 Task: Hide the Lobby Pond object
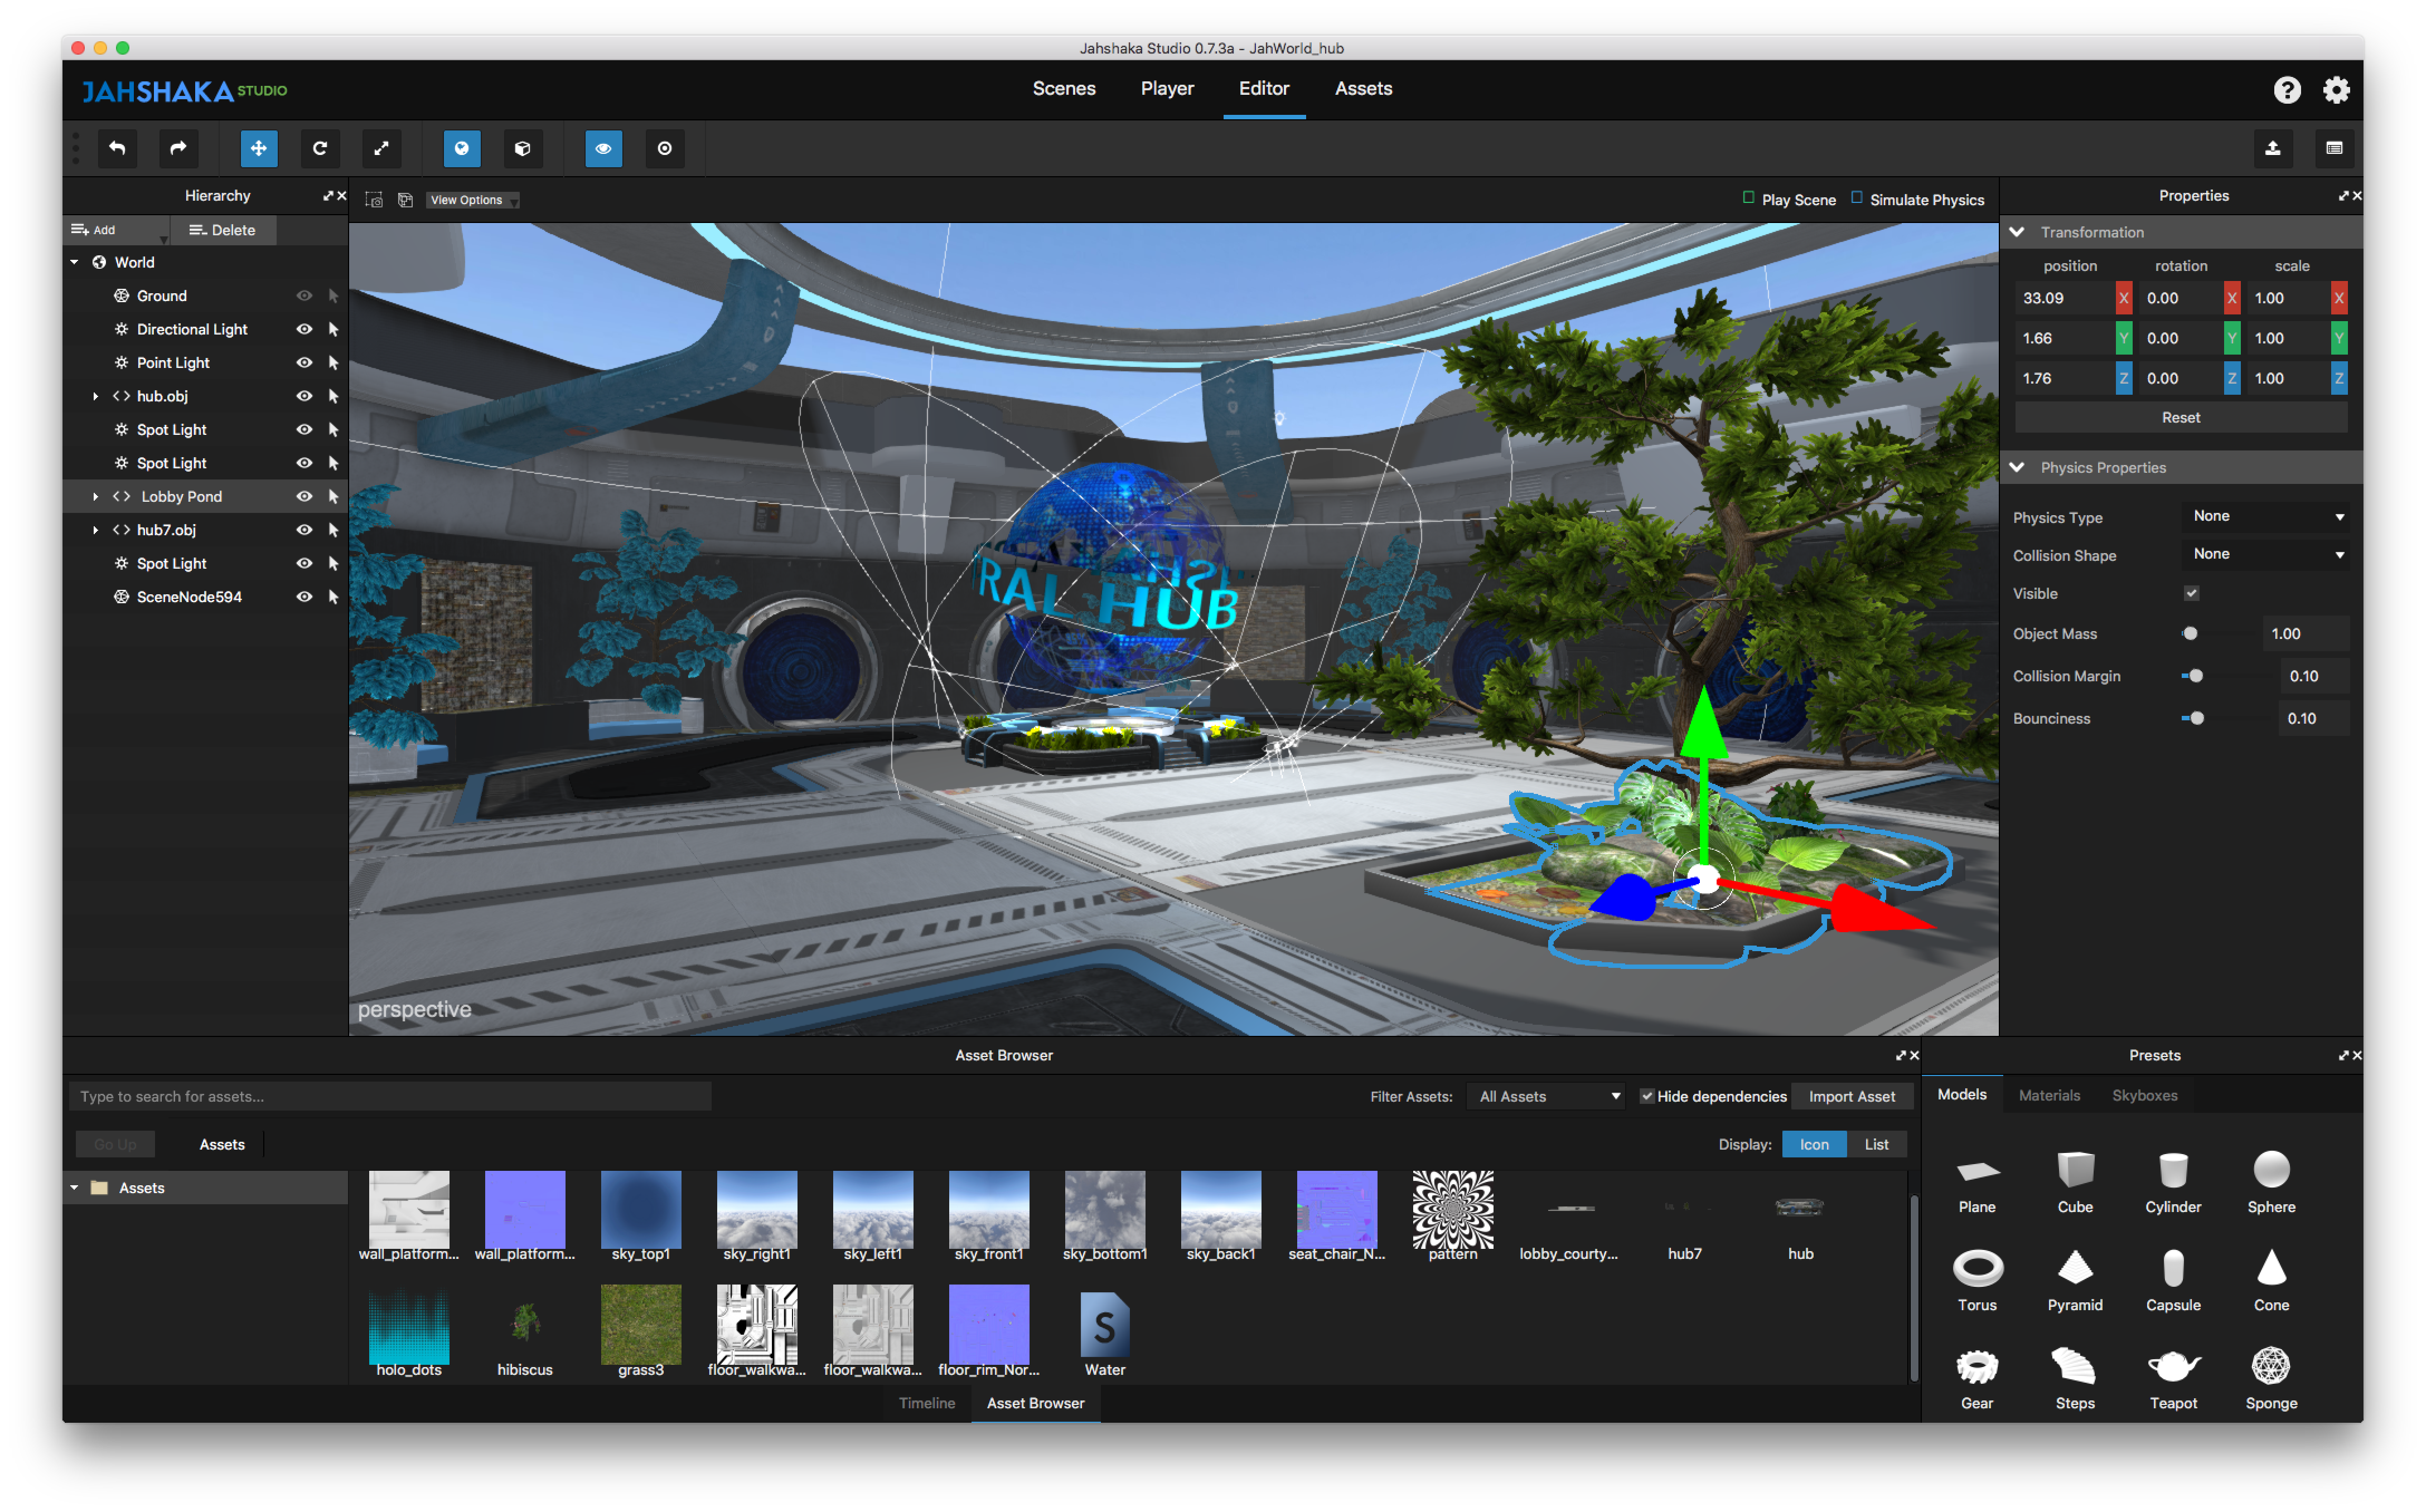click(x=304, y=497)
